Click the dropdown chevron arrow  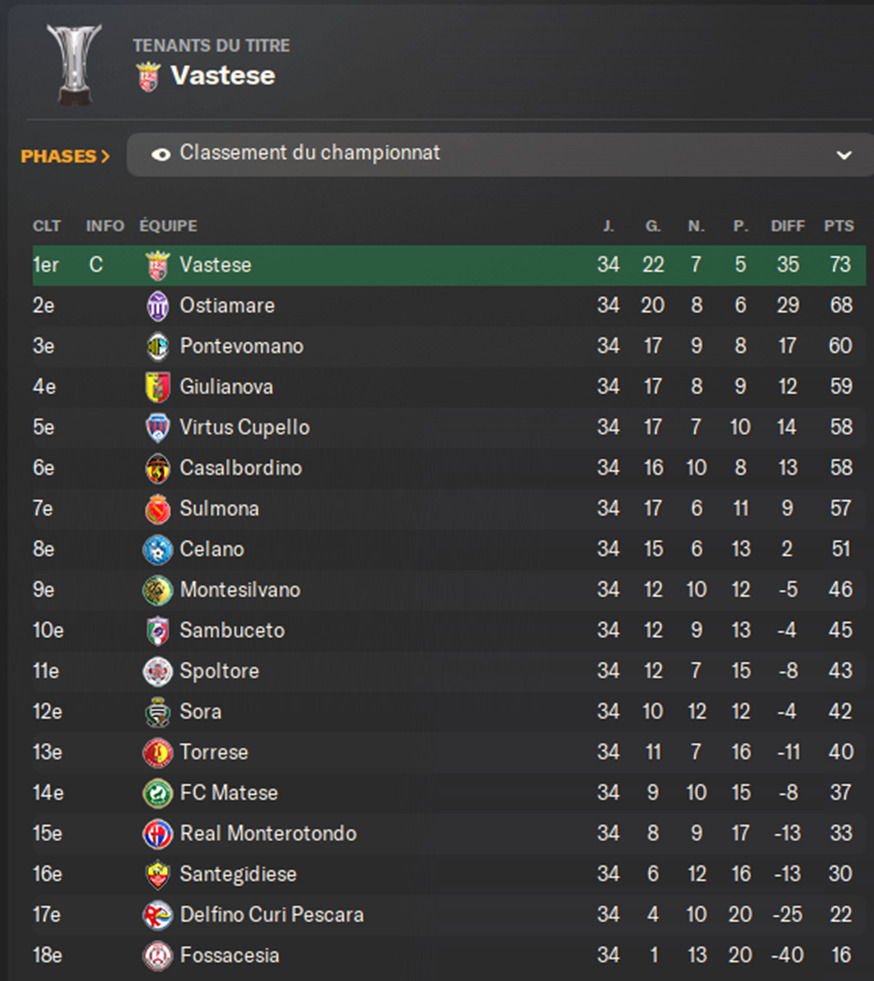point(844,156)
